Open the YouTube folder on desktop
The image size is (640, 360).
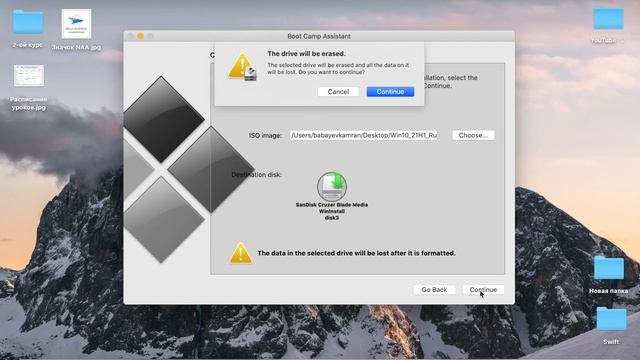point(609,18)
